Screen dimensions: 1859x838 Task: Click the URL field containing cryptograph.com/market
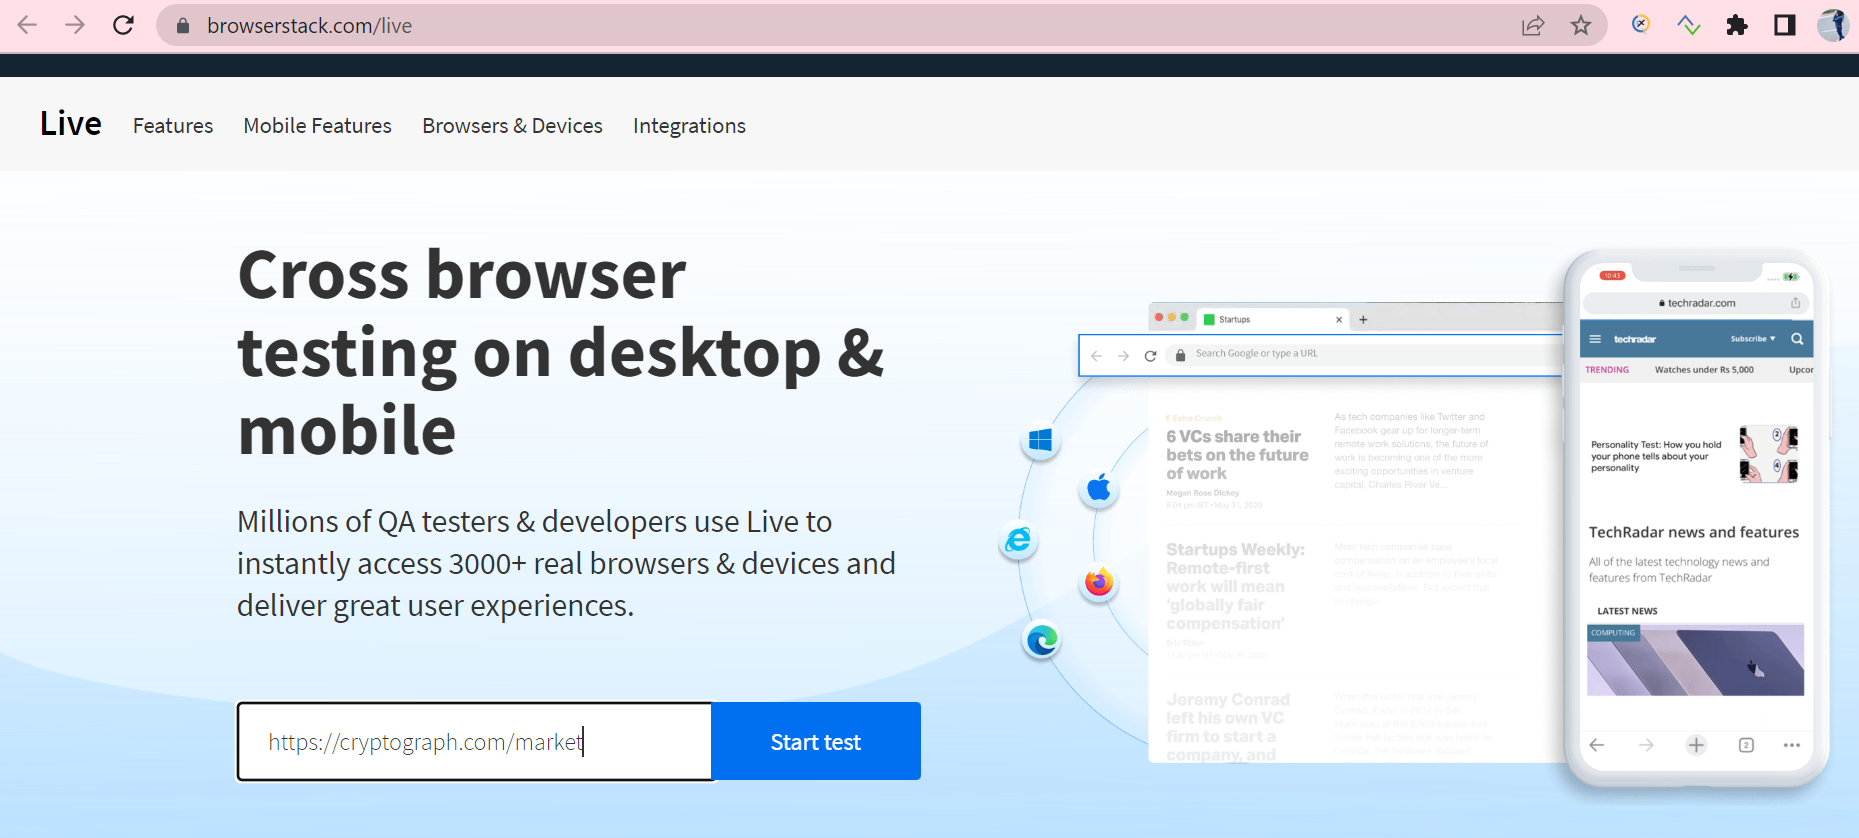point(475,741)
